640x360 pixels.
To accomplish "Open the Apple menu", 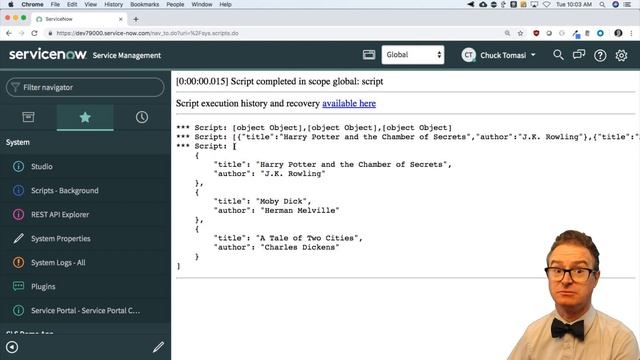I will 11,4.
